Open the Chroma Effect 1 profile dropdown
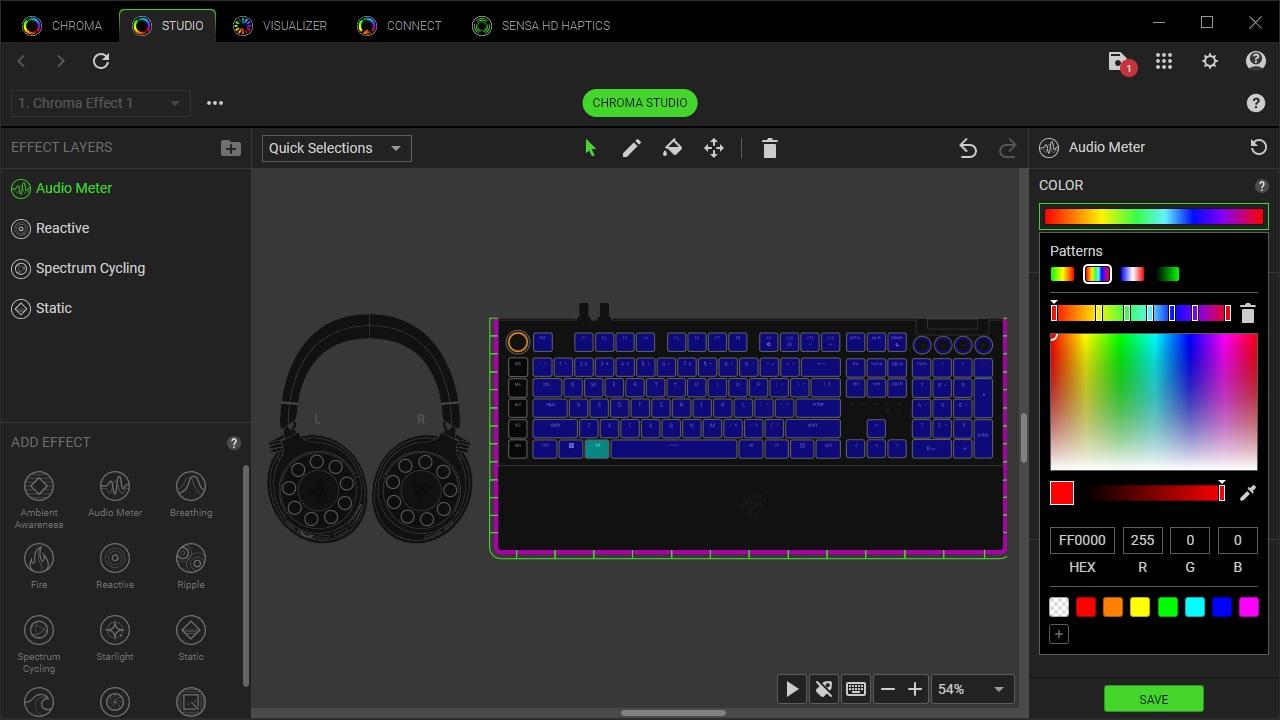Image resolution: width=1280 pixels, height=720 pixels. [101, 103]
